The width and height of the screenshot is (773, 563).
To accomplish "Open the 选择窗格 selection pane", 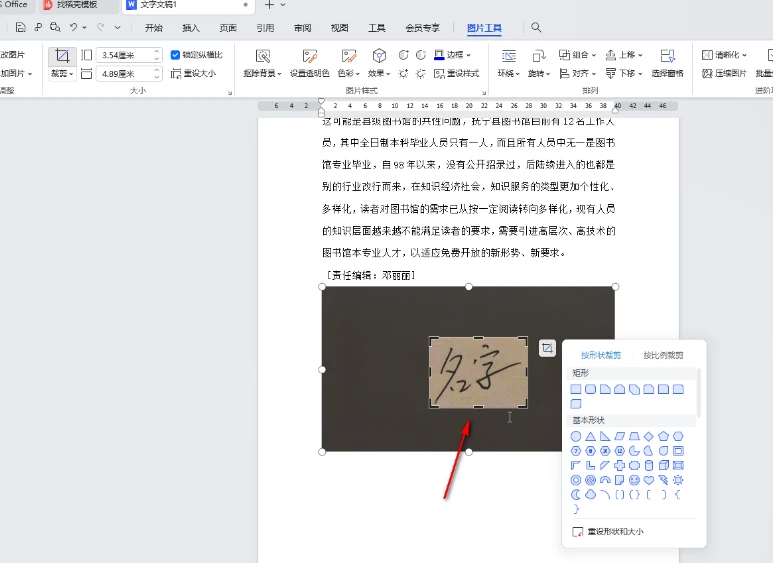I will coord(667,63).
